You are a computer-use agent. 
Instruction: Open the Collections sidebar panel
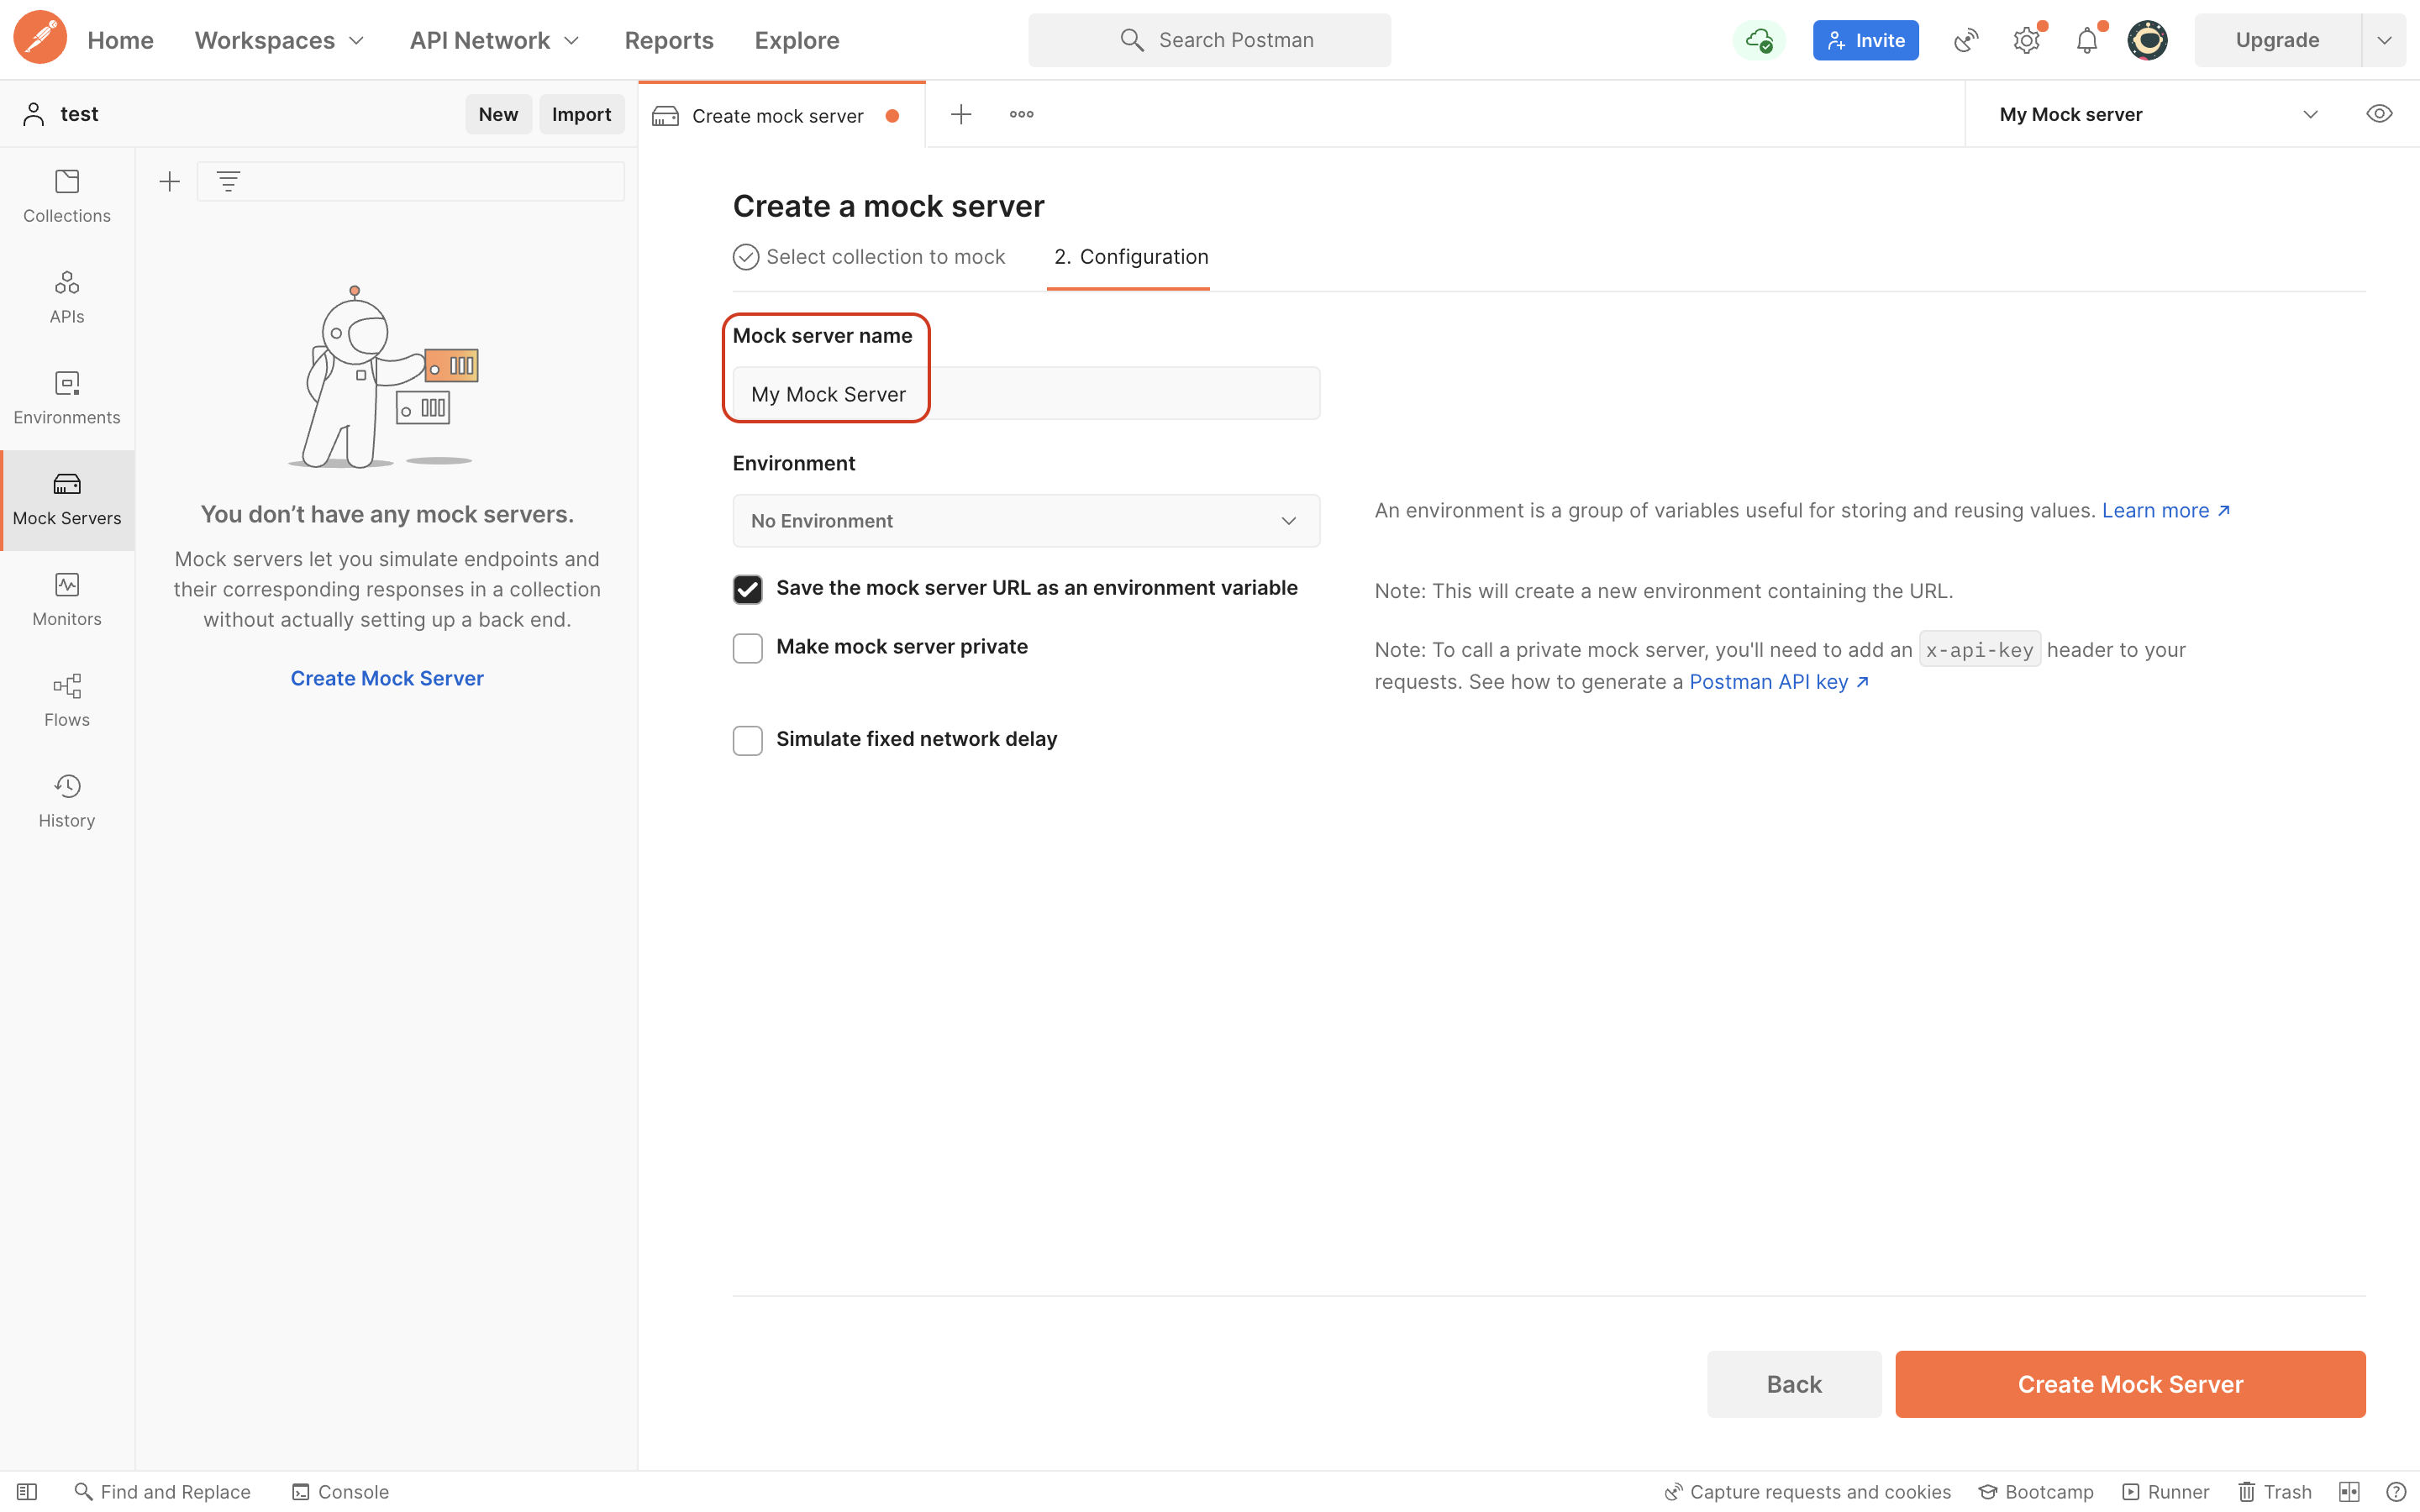click(x=67, y=196)
